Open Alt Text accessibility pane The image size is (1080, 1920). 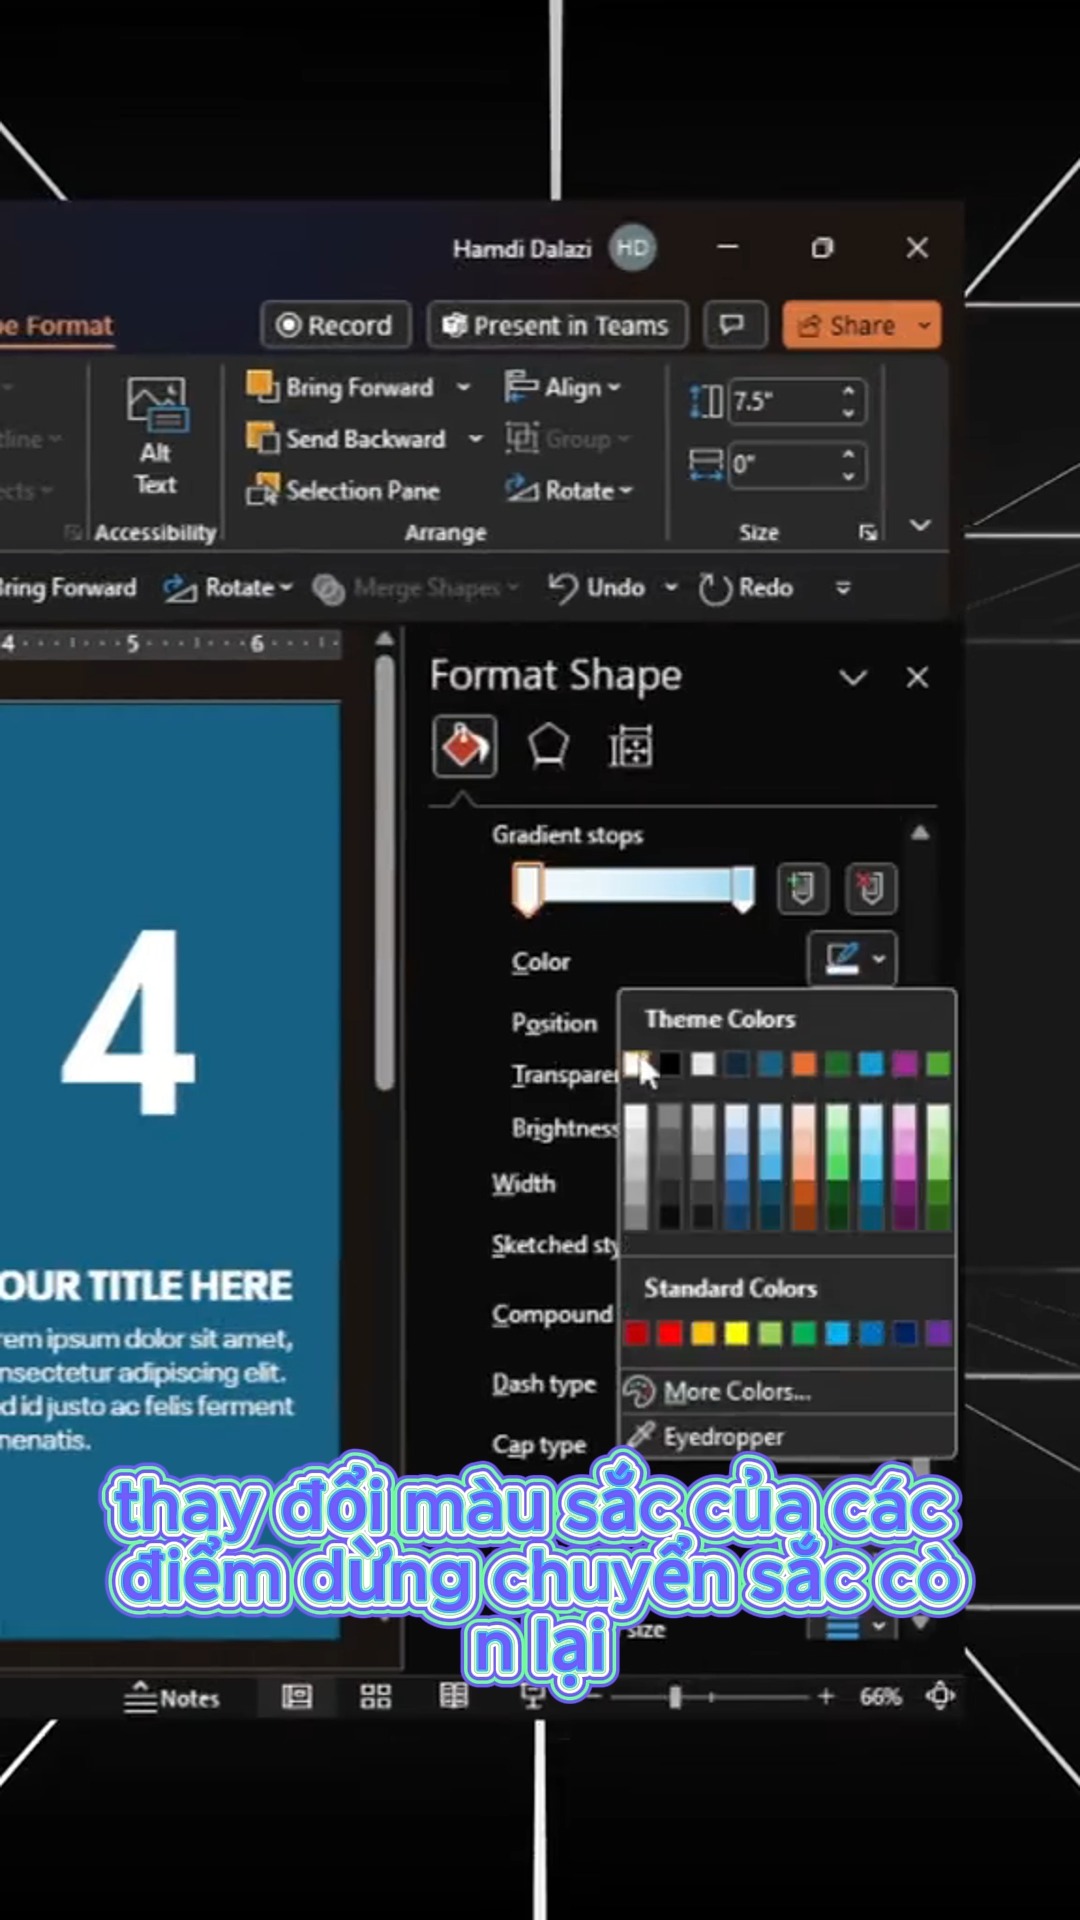coord(155,436)
